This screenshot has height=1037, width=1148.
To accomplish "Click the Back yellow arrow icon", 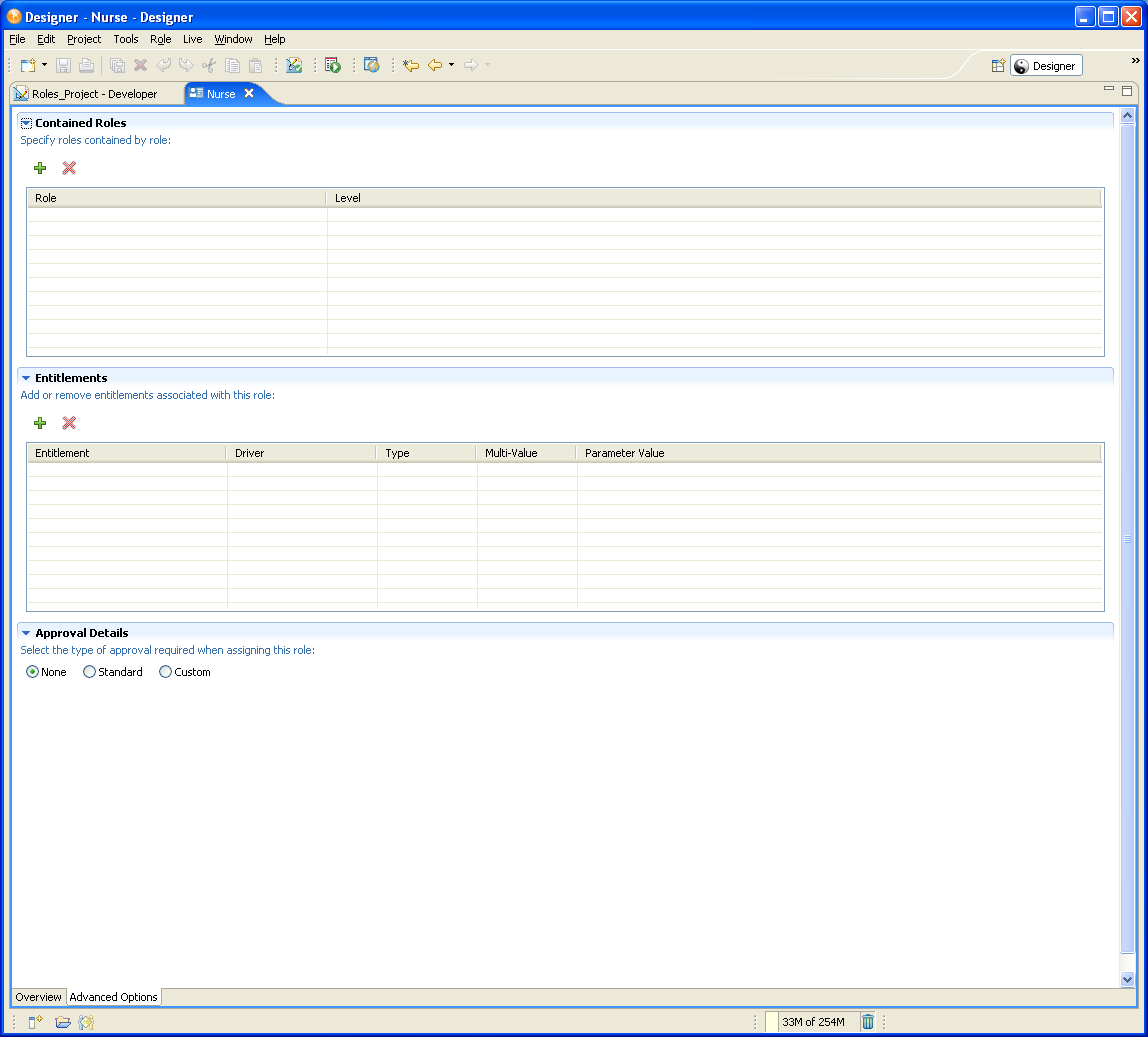I will (435, 65).
